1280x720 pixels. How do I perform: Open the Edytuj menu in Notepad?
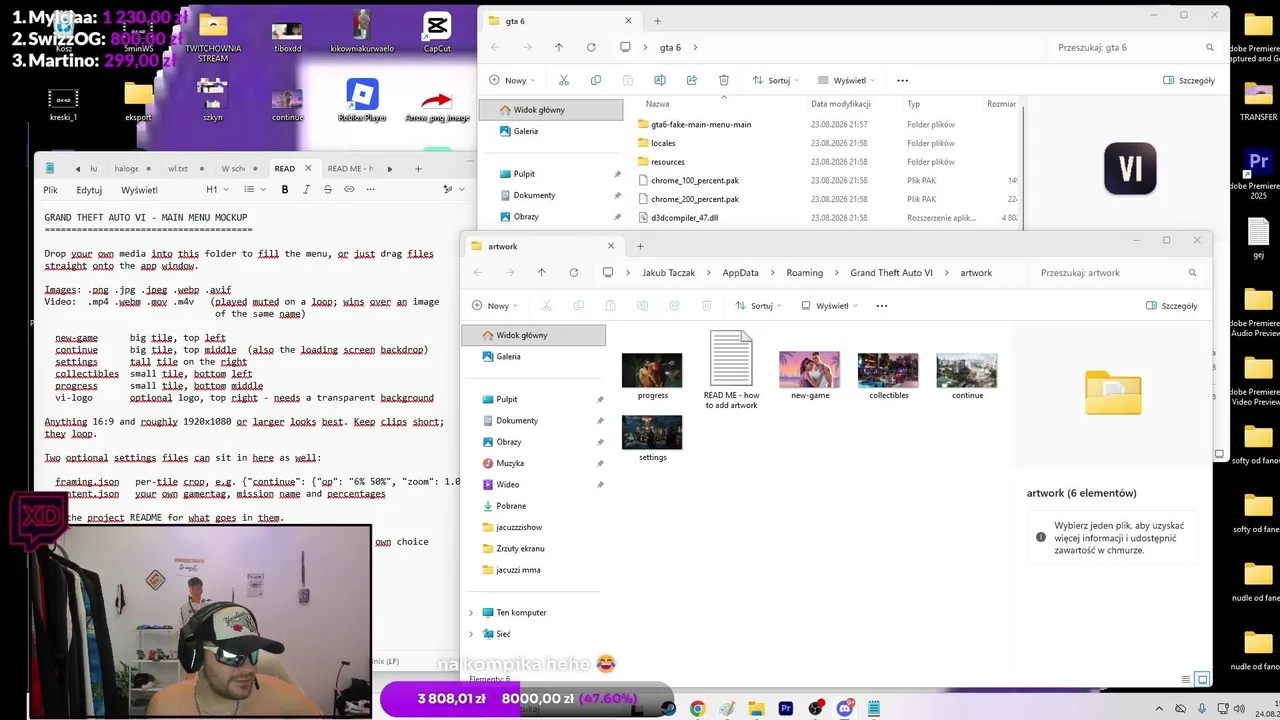(x=89, y=190)
